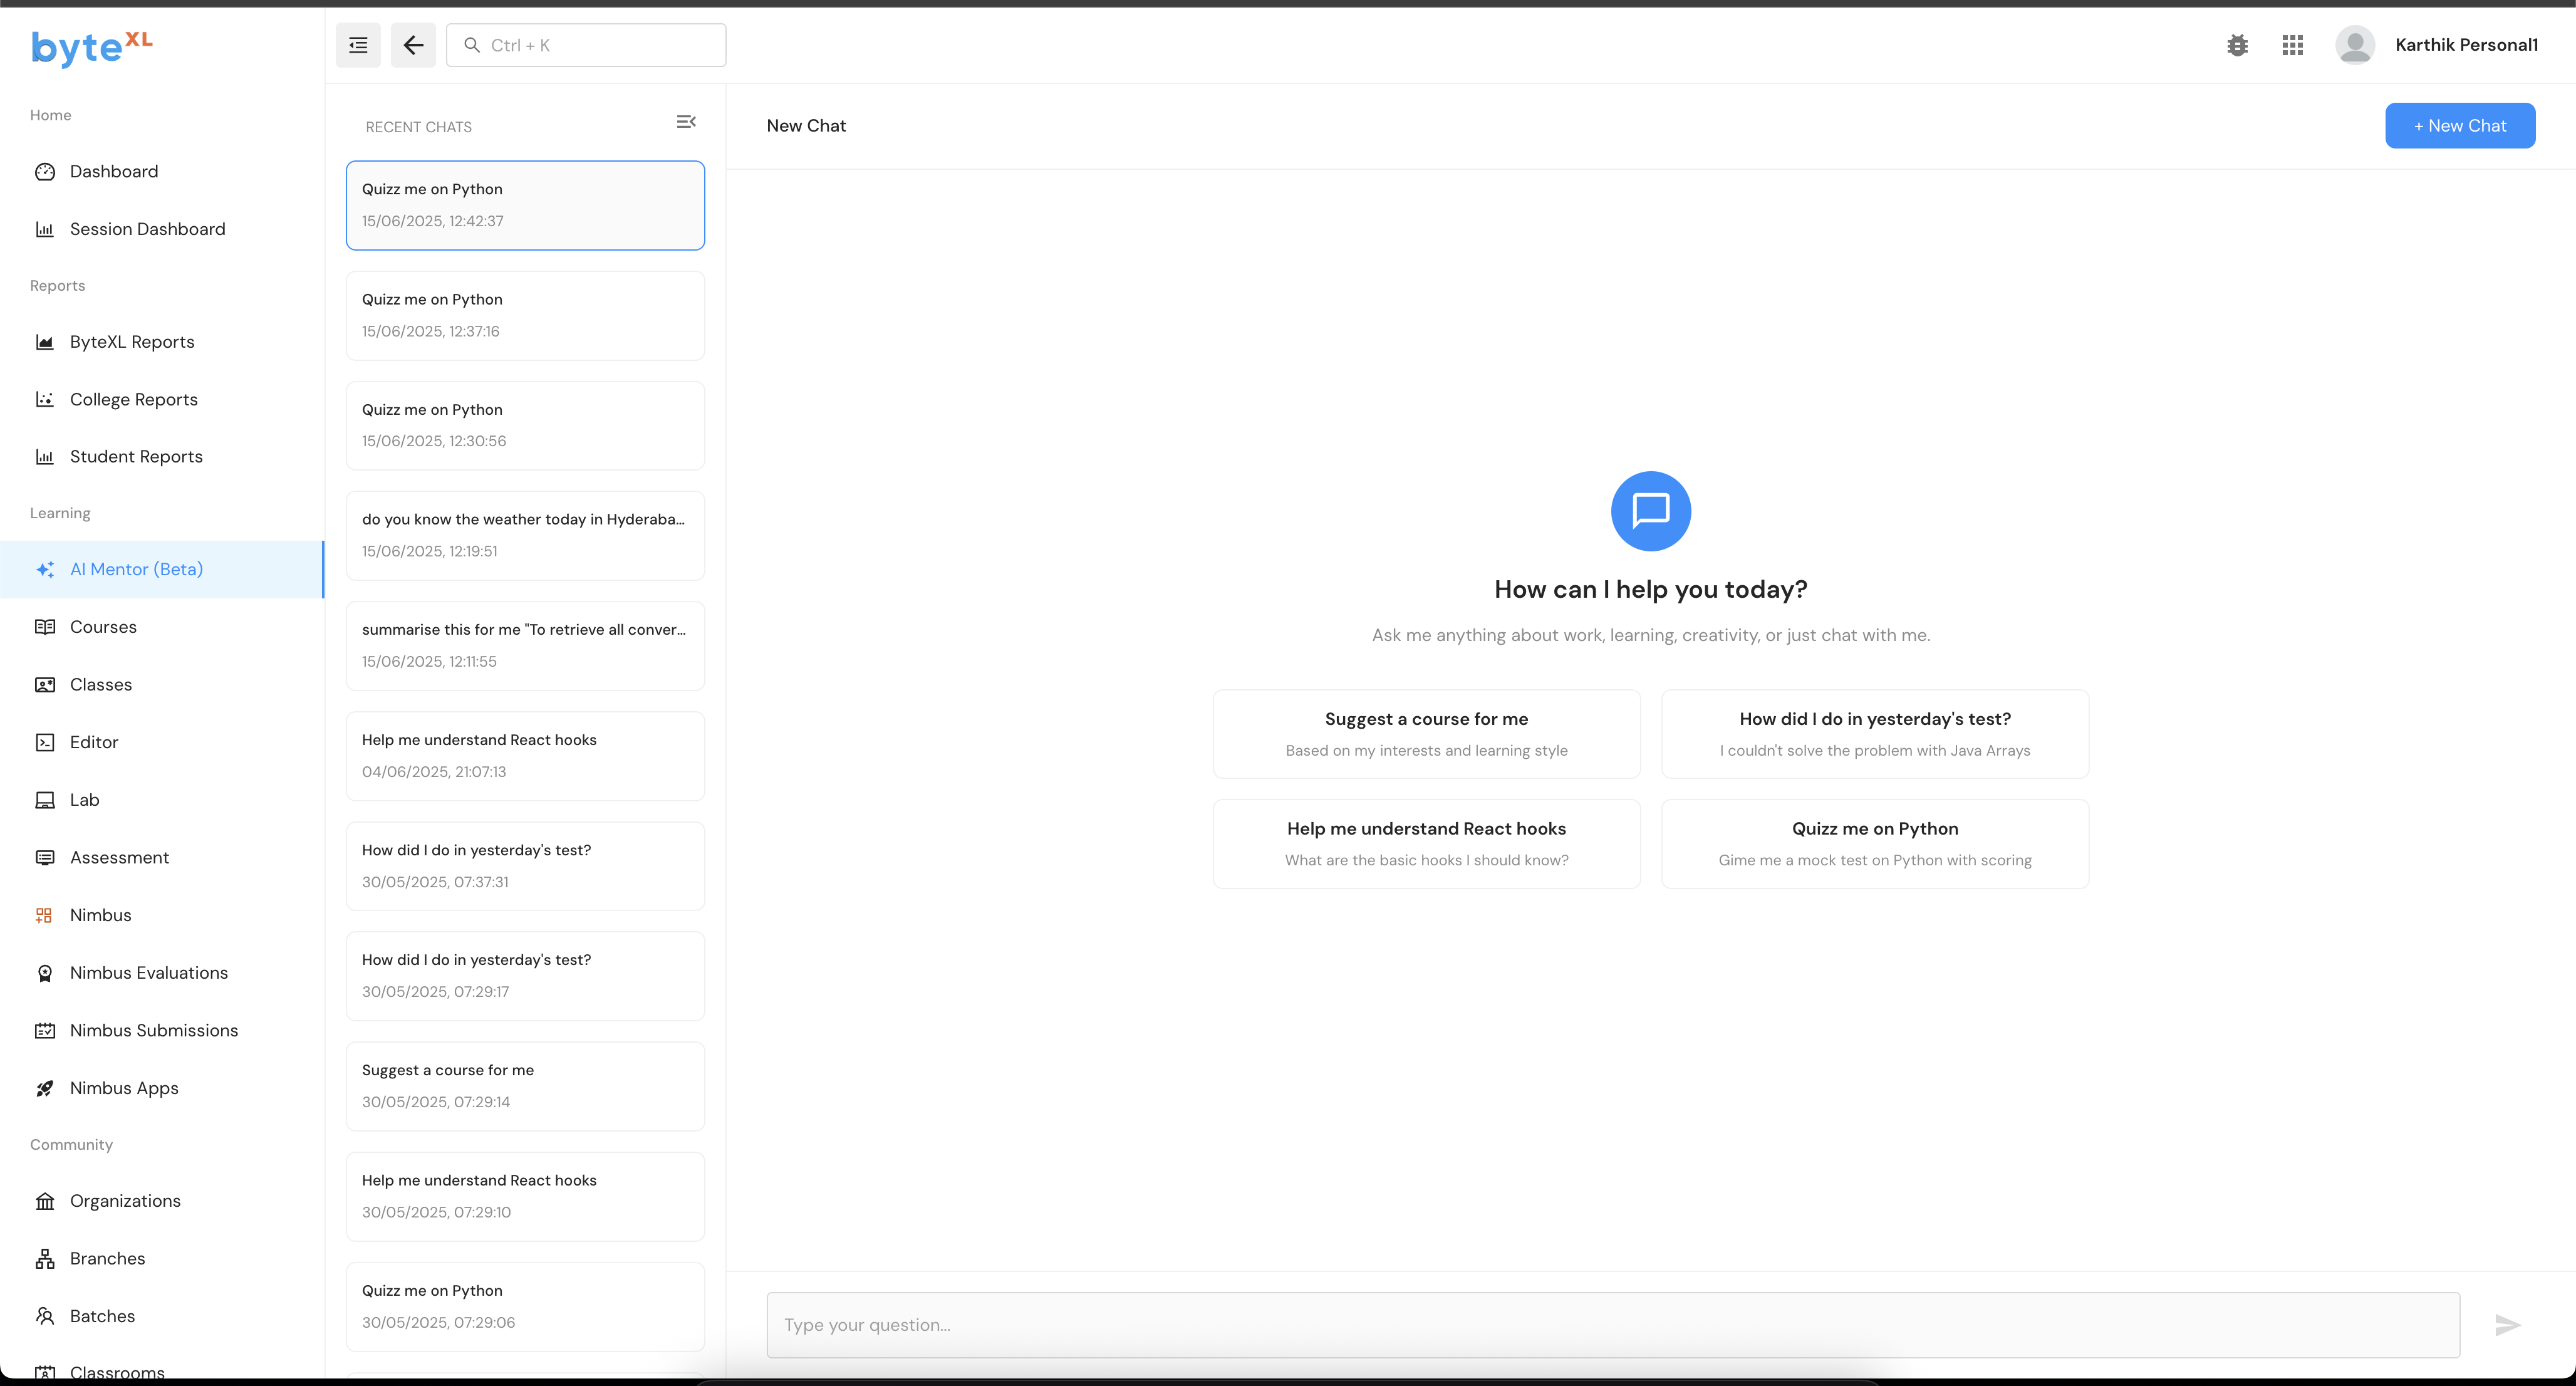
Task: Choose the Suggest a course for me card
Action: pos(1426,733)
